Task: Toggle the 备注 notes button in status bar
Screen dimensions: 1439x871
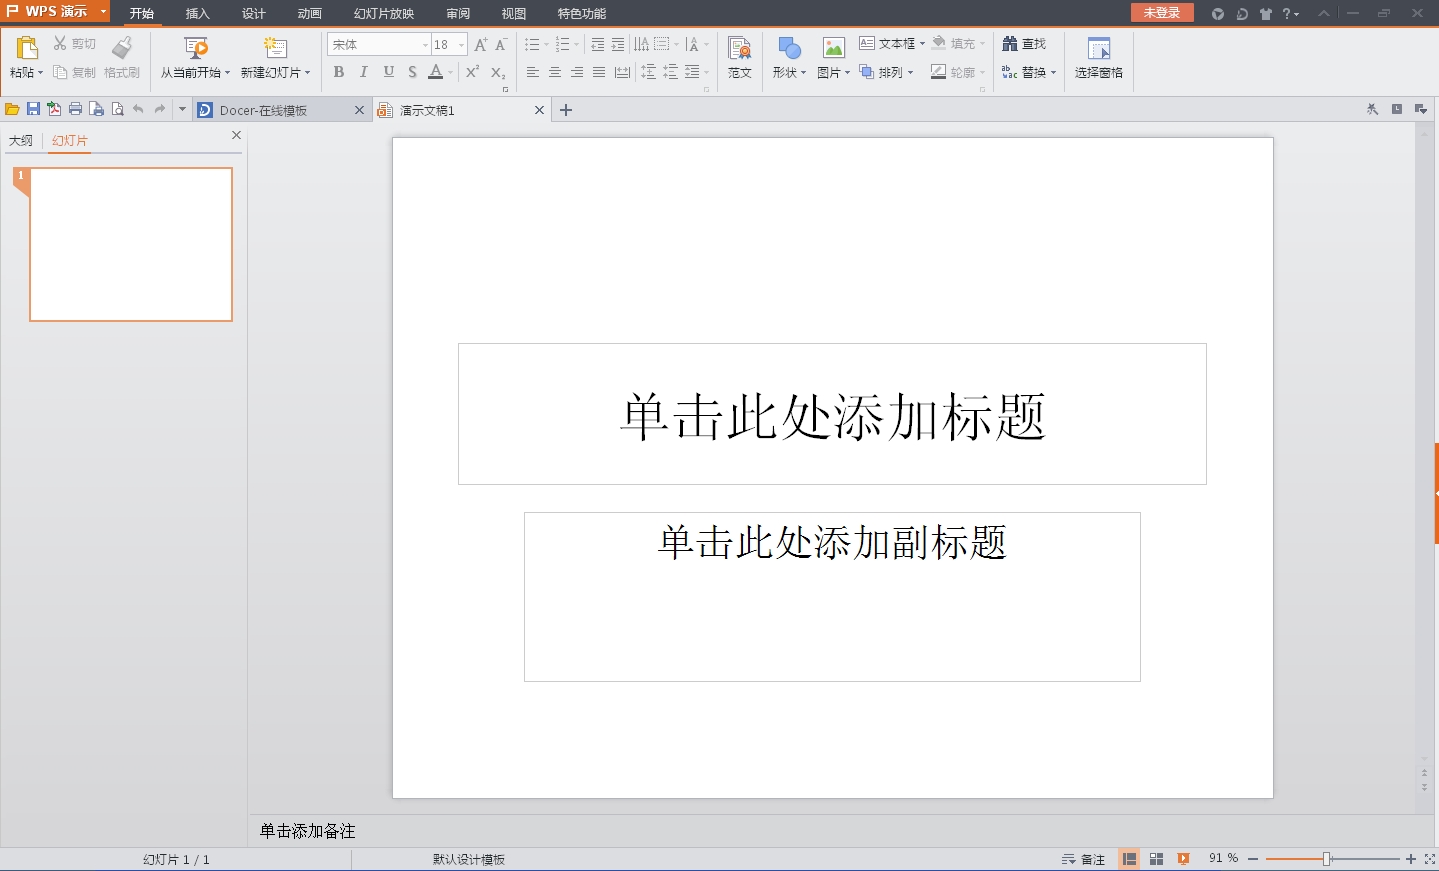Action: pos(1084,859)
